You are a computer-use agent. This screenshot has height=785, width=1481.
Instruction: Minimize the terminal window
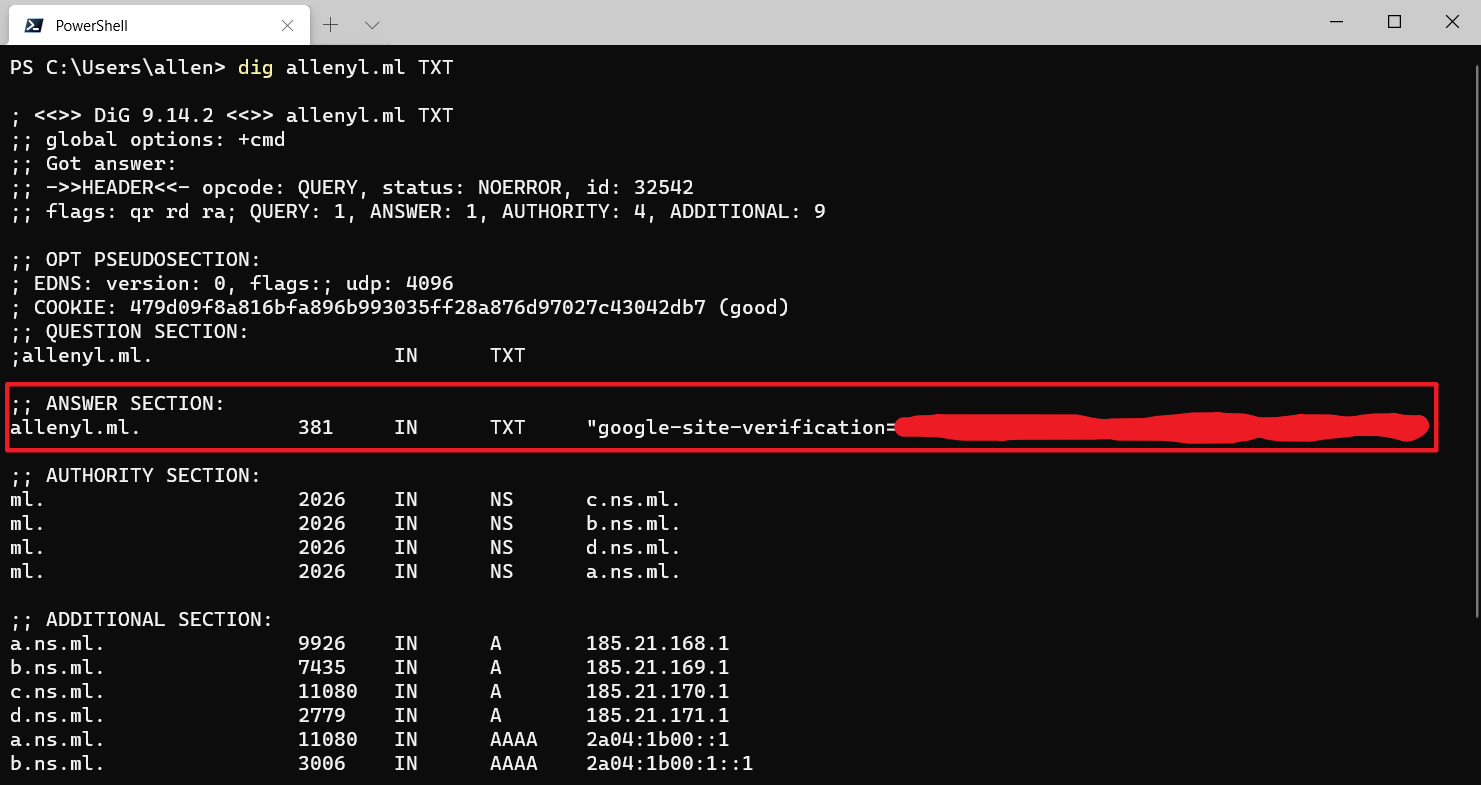tap(1338, 22)
